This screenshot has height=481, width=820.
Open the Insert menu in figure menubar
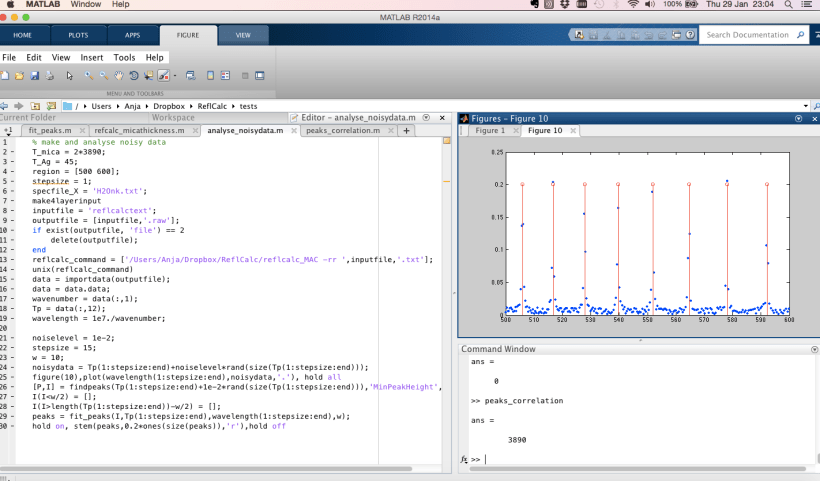91,58
